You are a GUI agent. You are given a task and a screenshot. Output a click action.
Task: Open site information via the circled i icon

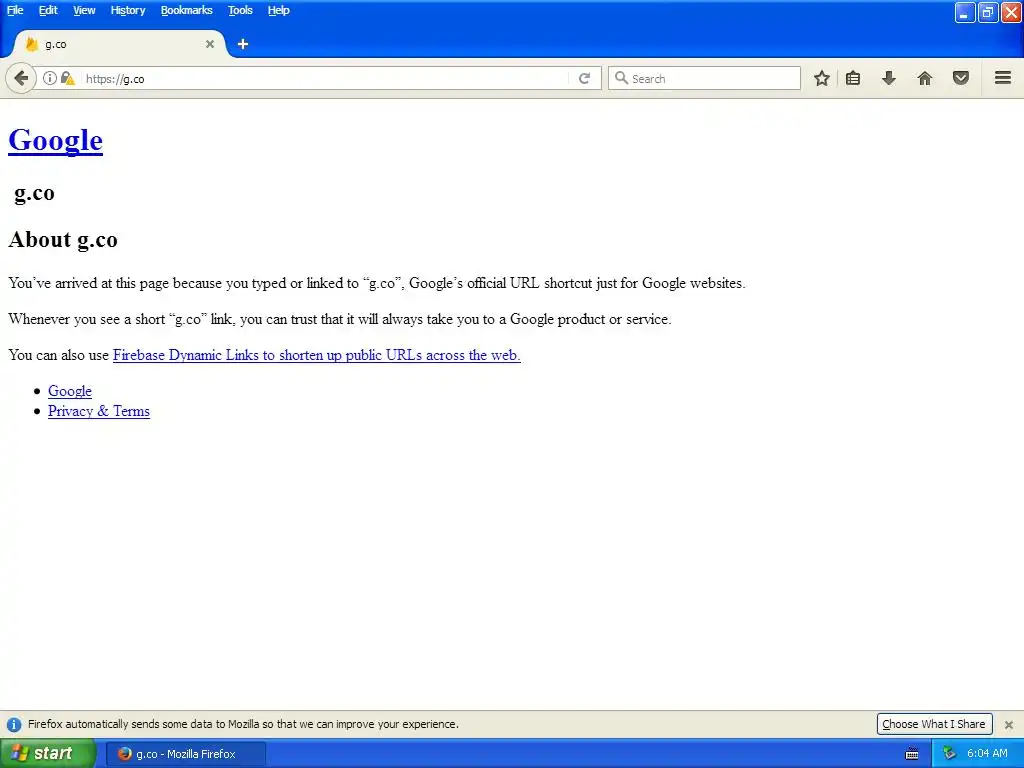(x=50, y=78)
